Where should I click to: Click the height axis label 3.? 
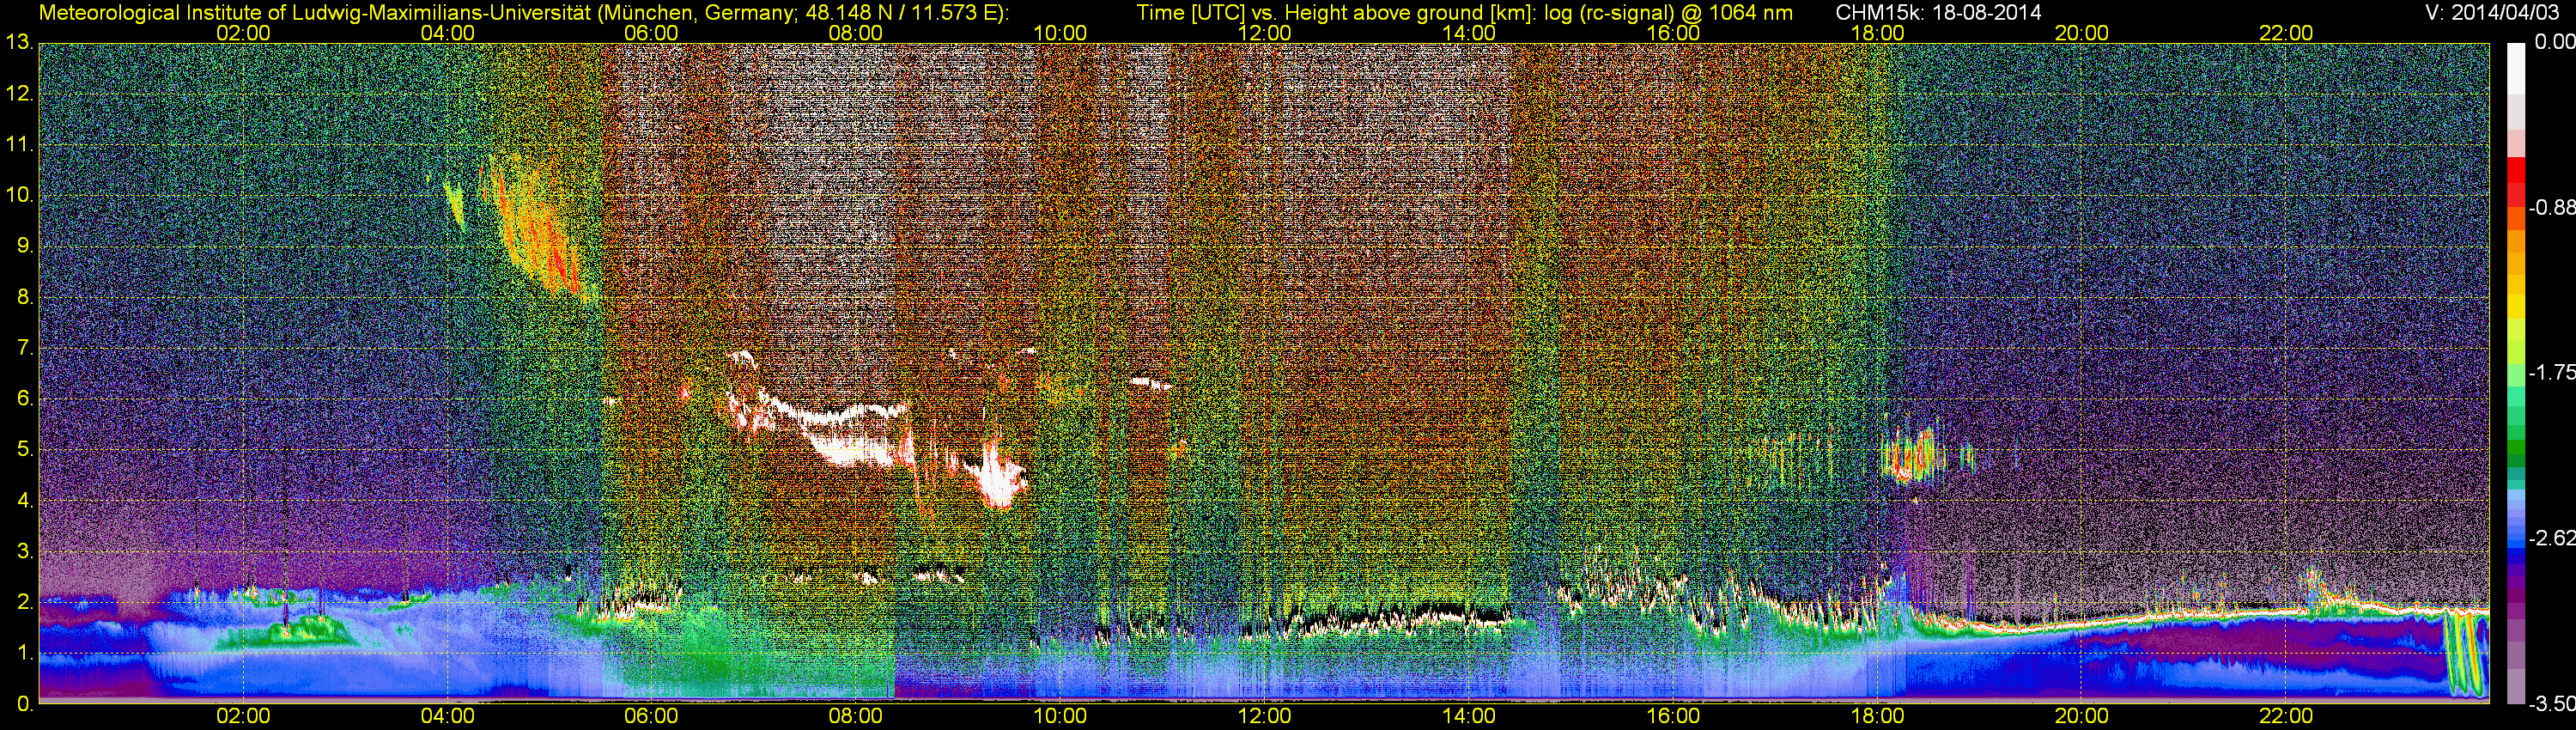[25, 552]
